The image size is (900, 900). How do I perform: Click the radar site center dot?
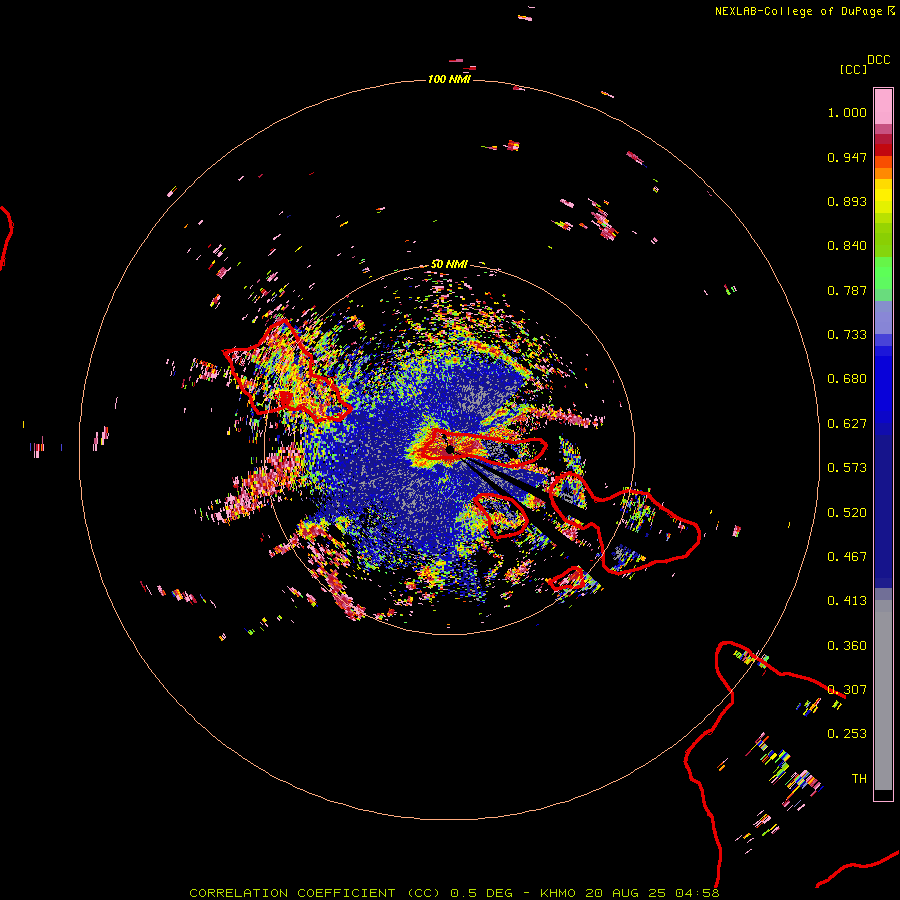tap(450, 449)
